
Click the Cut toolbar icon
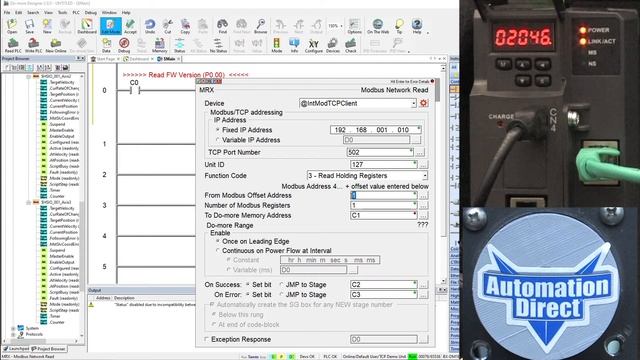(x=167, y=26)
